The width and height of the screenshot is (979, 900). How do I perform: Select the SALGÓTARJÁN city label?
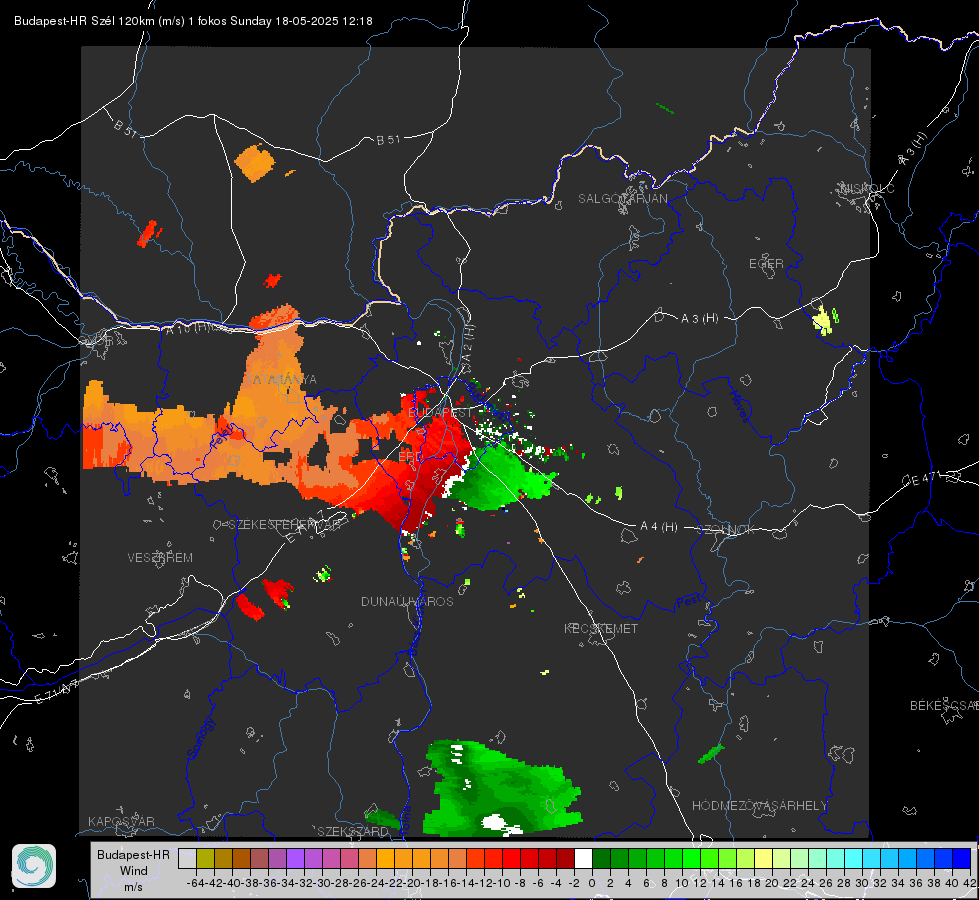pos(622,199)
